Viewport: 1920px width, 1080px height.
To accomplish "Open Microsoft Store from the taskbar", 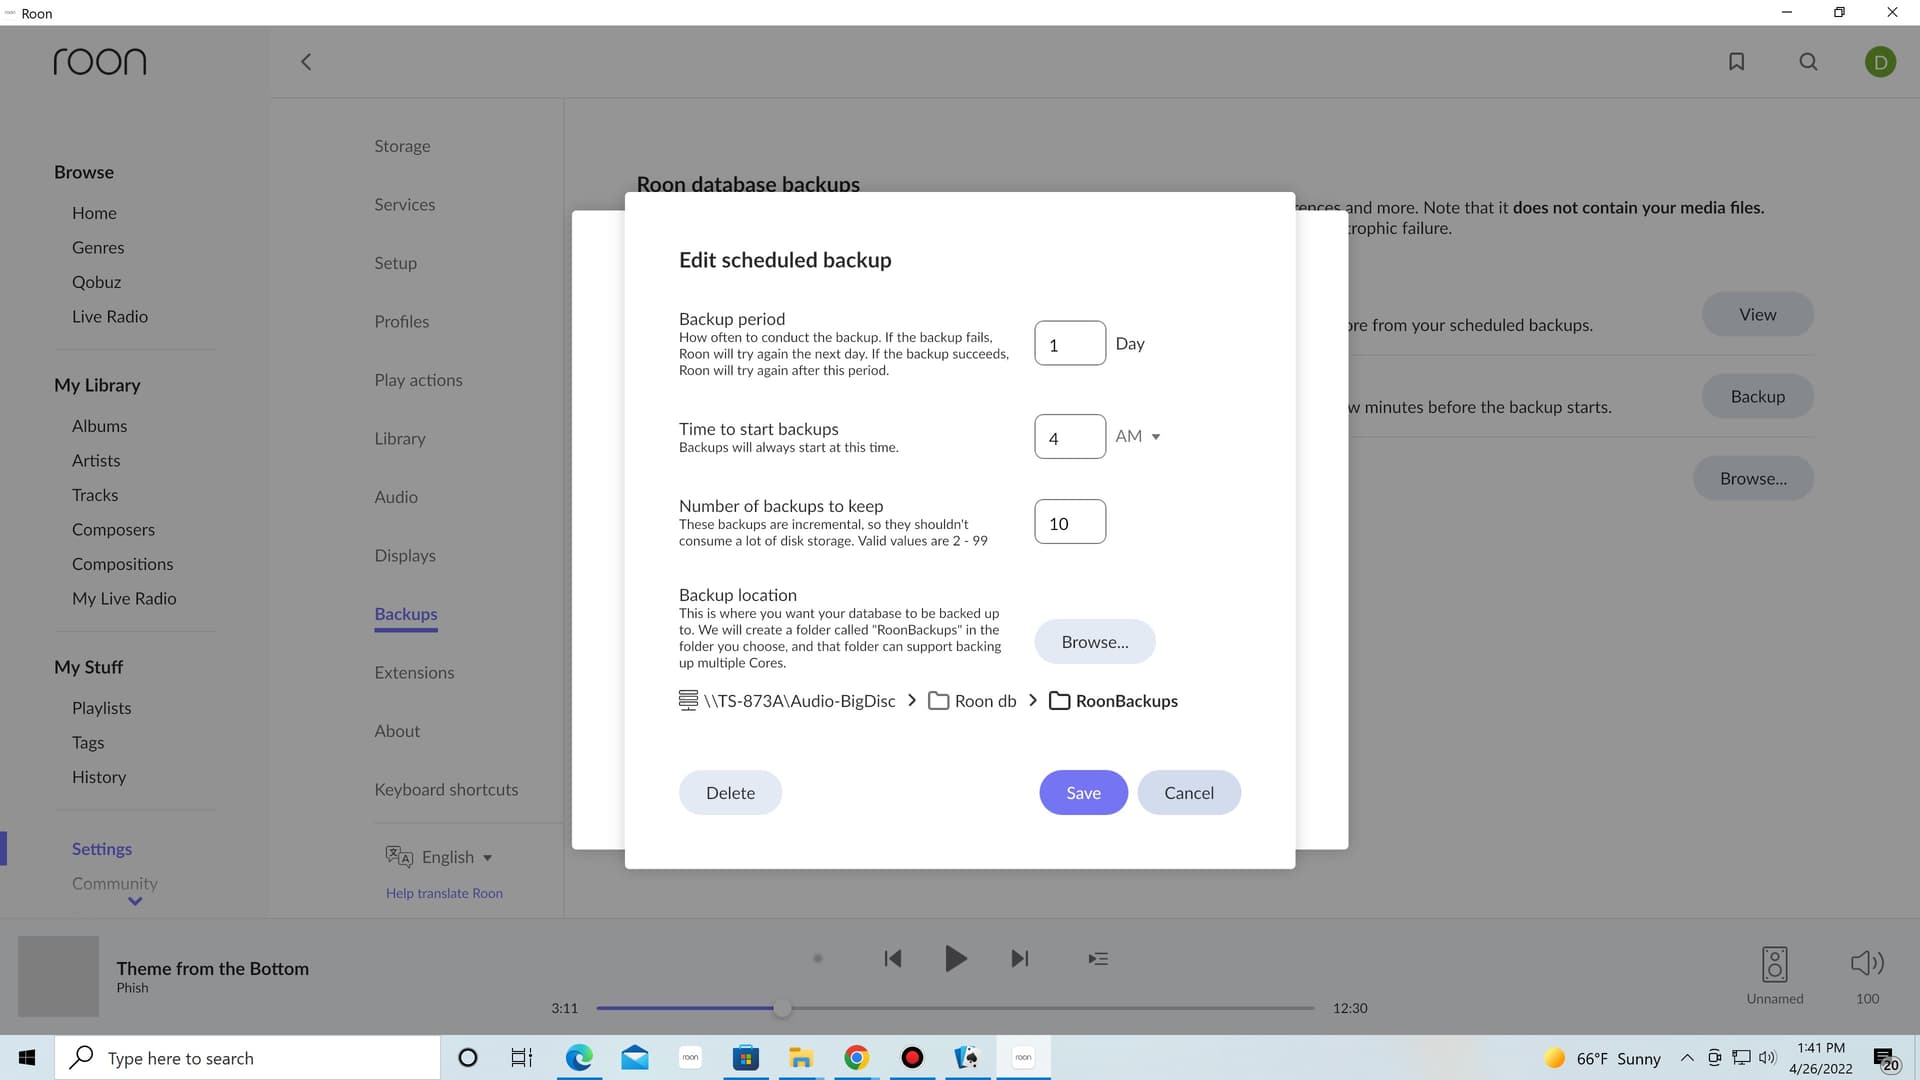I will [x=745, y=1057].
